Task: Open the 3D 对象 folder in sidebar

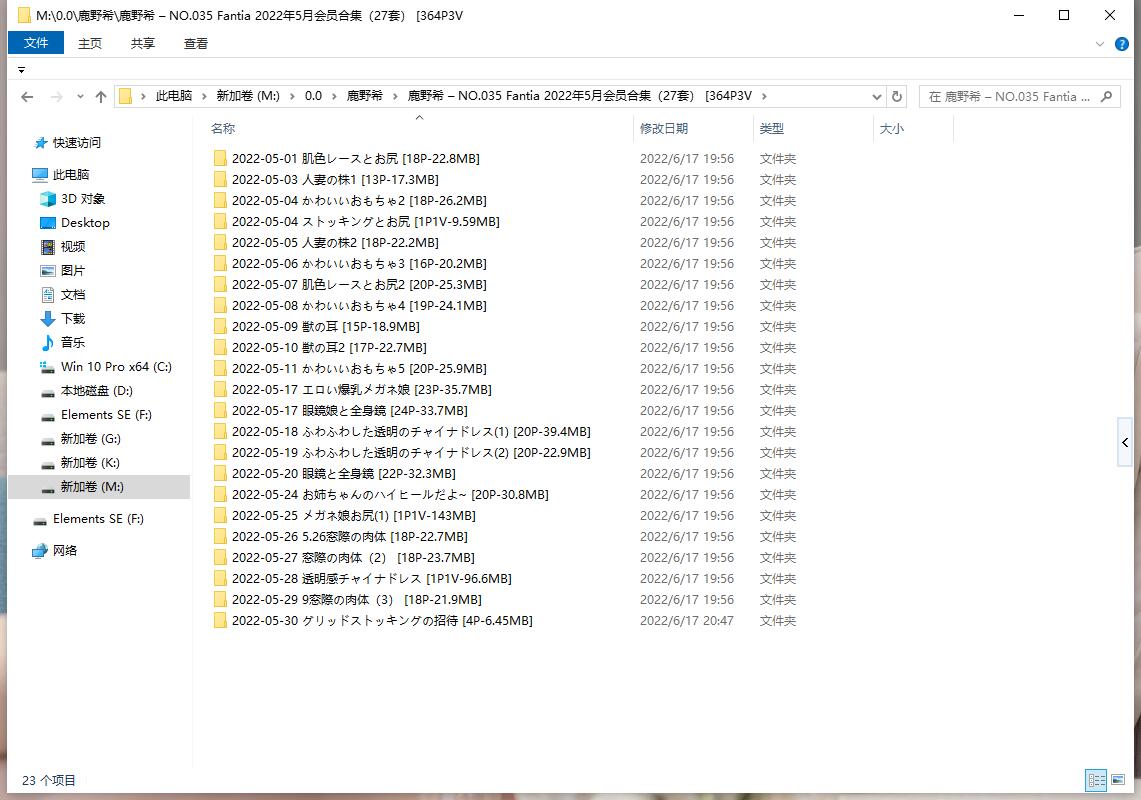Action: (82, 199)
